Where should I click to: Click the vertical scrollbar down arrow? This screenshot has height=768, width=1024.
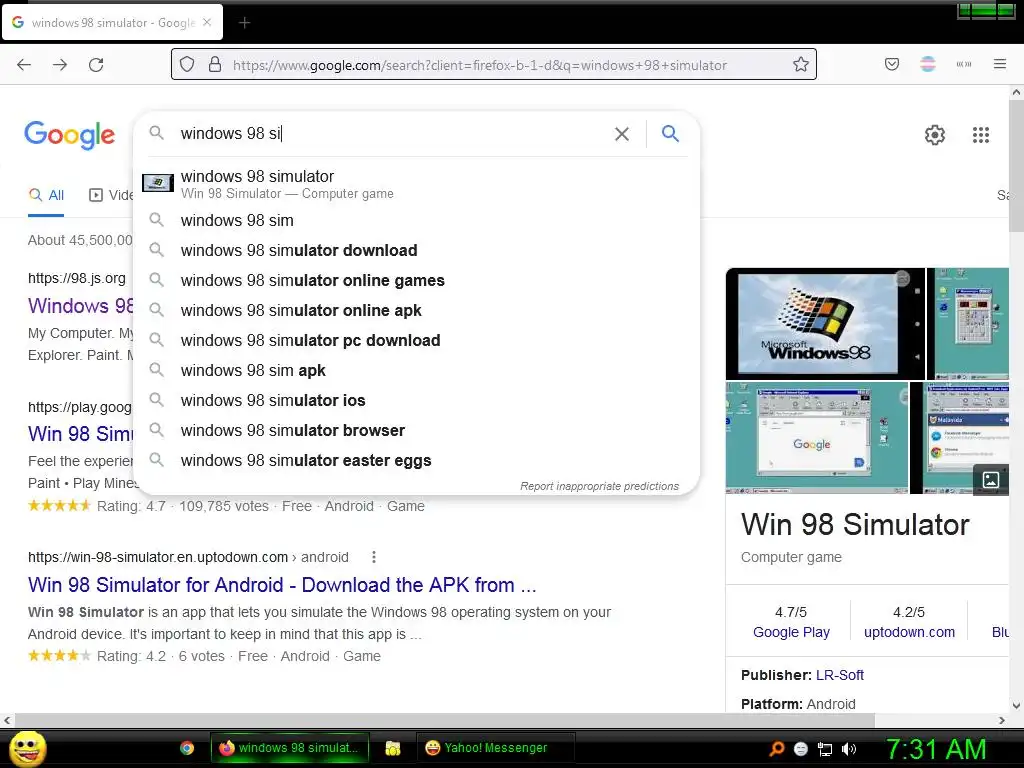1016,705
